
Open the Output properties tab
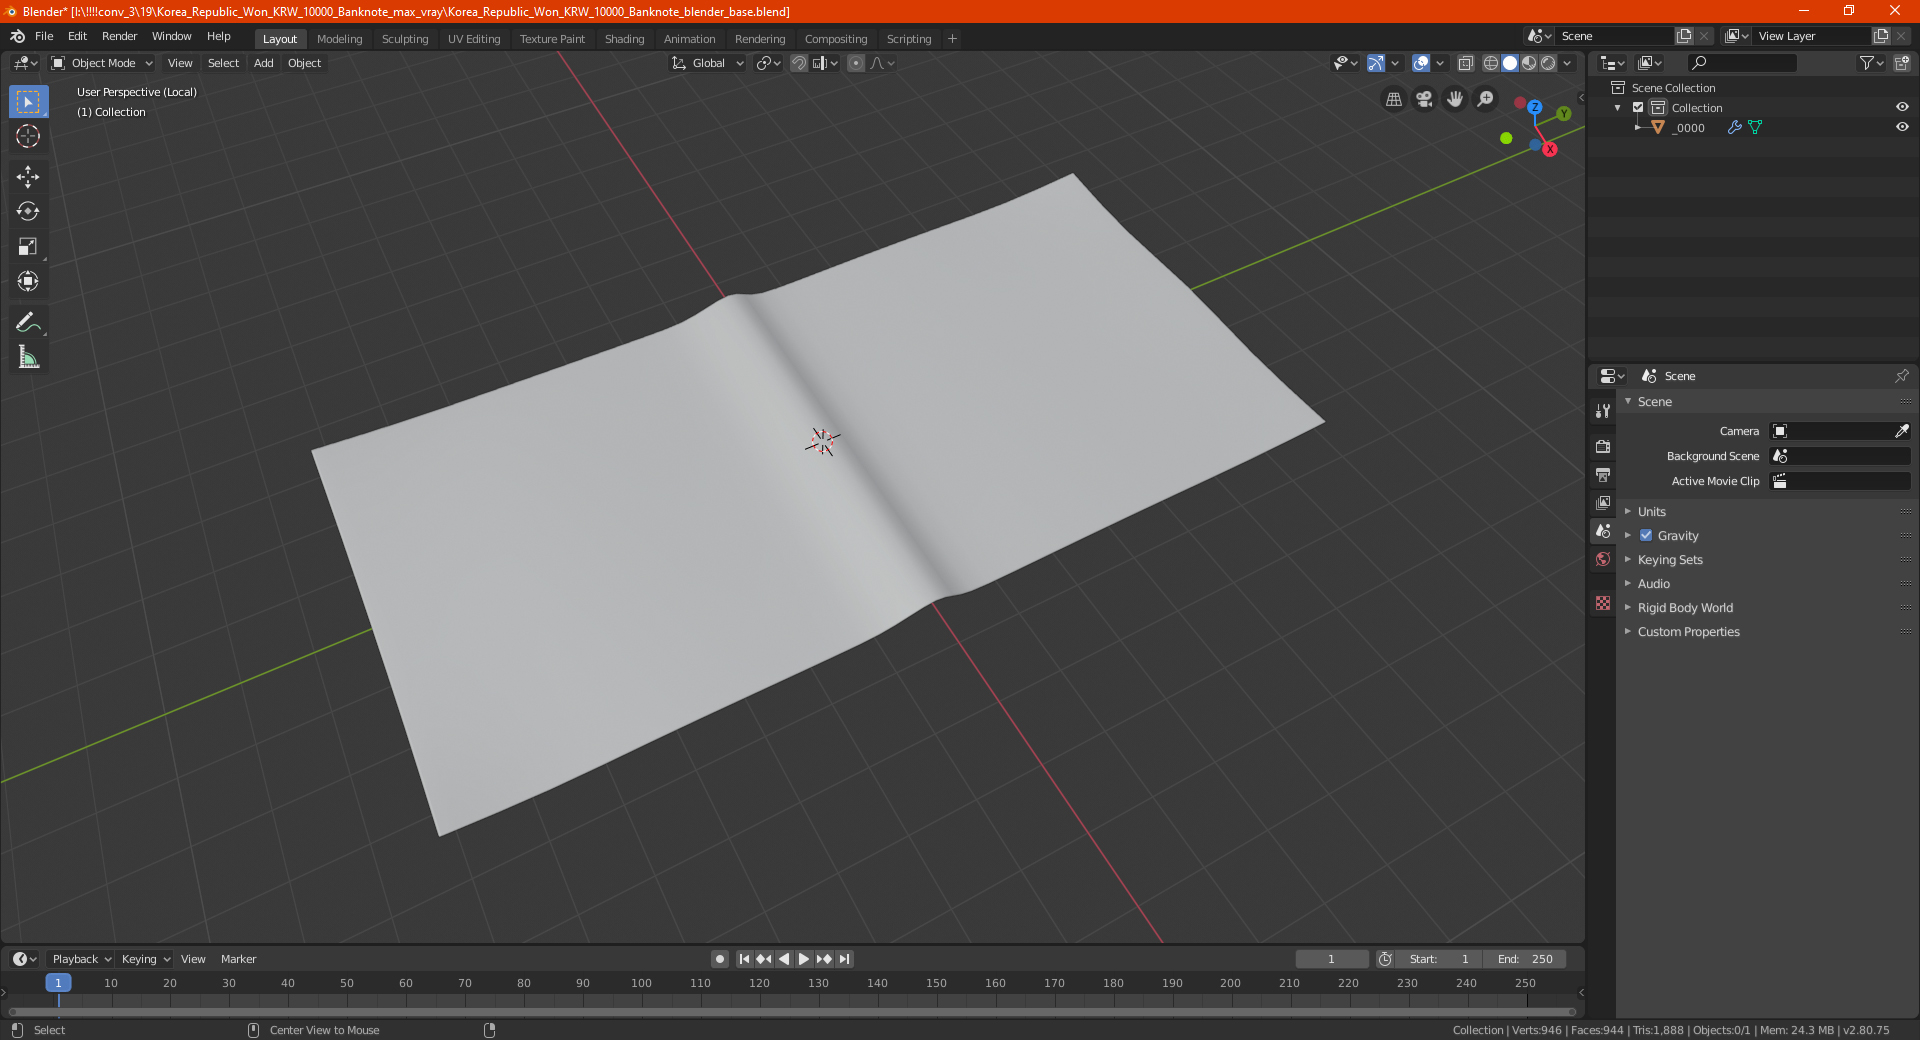pyautogui.click(x=1603, y=474)
